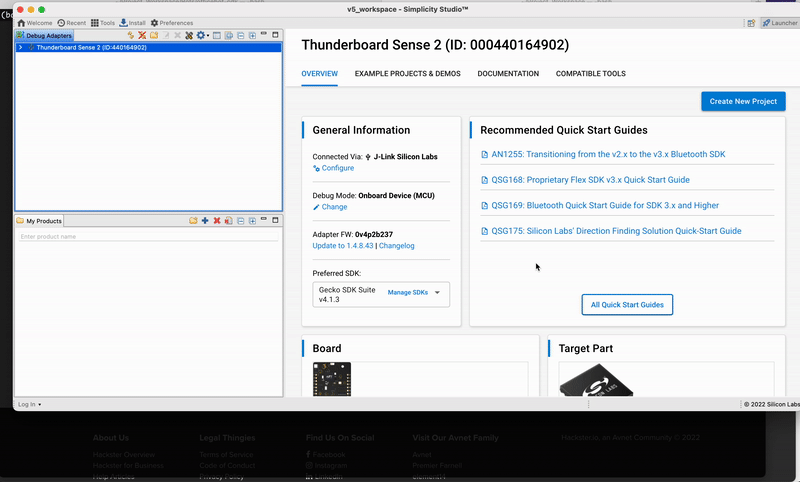Expand the Thunderboard Sense 2 tree node
Viewport: 800px width, 482px height.
click(x=20, y=47)
